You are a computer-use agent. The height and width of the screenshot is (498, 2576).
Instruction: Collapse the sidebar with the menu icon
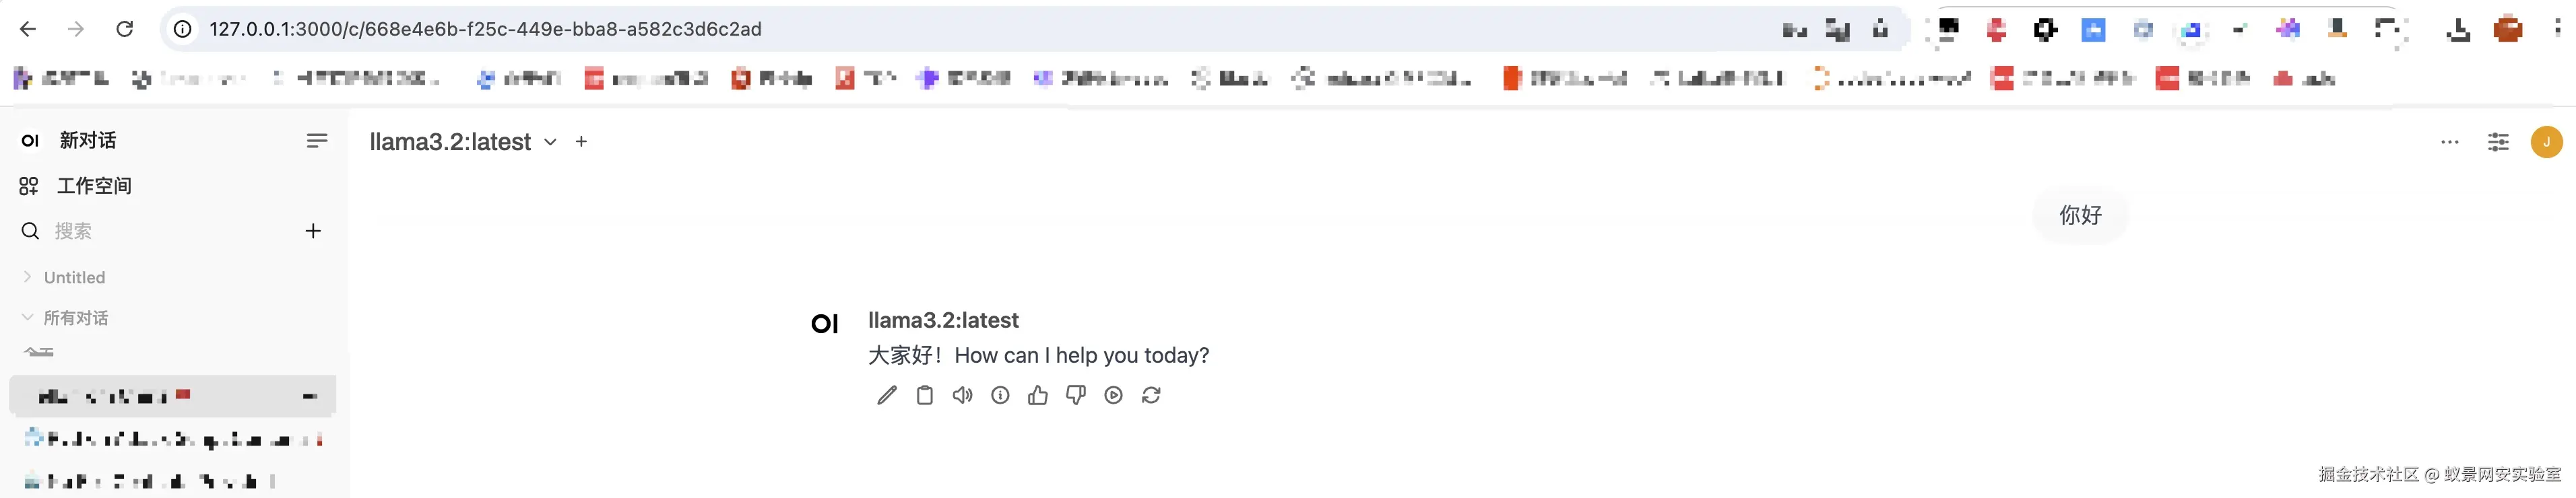click(316, 141)
